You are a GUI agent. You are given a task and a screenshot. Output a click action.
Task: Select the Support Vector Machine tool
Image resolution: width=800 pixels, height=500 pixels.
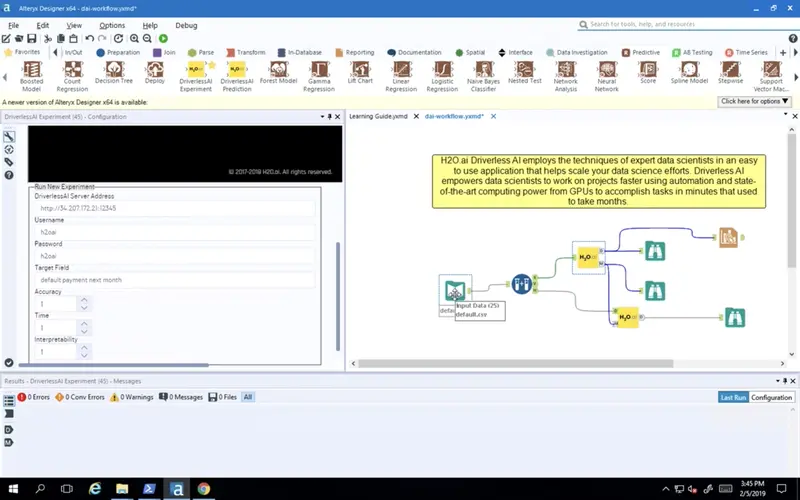click(771, 76)
